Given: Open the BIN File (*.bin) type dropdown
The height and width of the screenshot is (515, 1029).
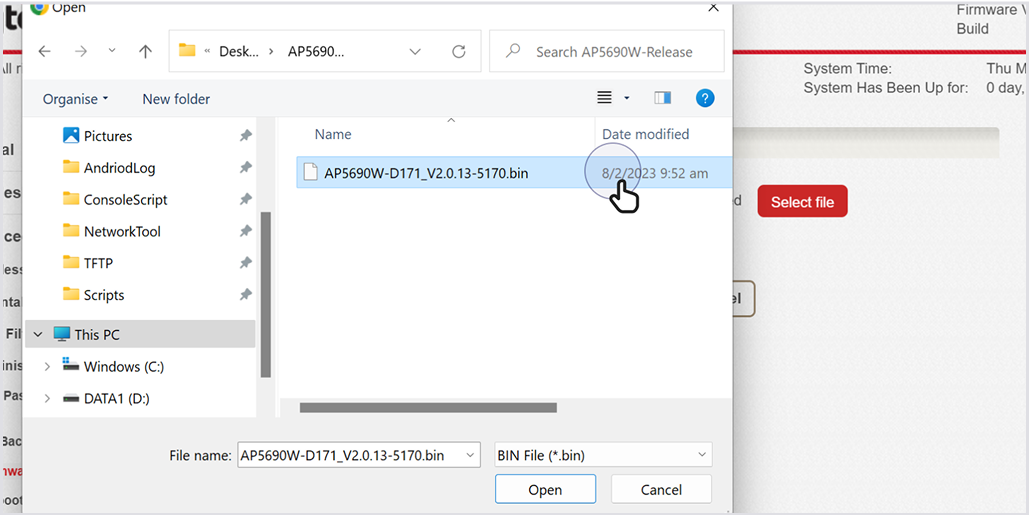Looking at the screenshot, I should coord(603,455).
